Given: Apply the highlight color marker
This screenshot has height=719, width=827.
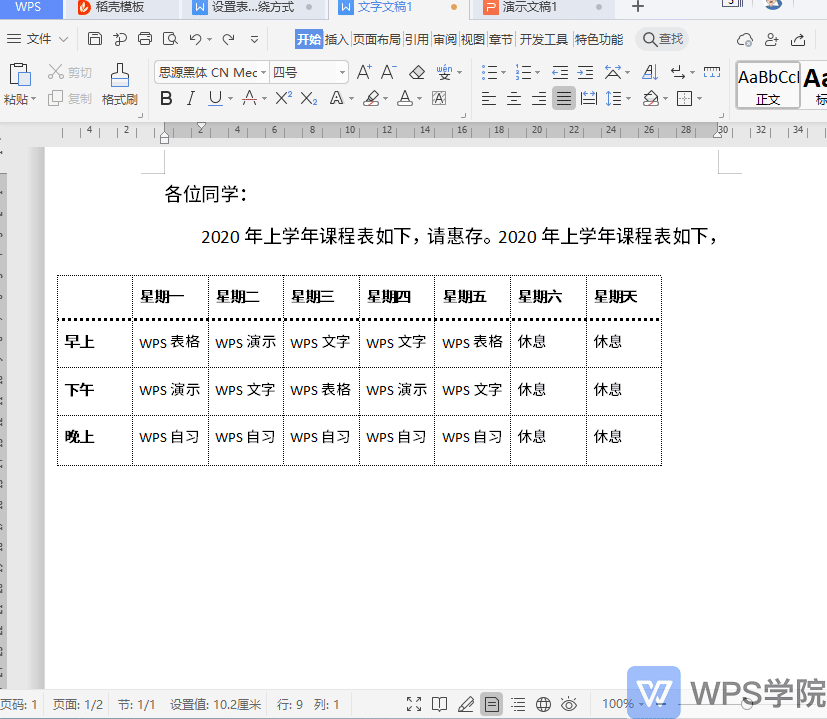Looking at the screenshot, I should pos(372,98).
